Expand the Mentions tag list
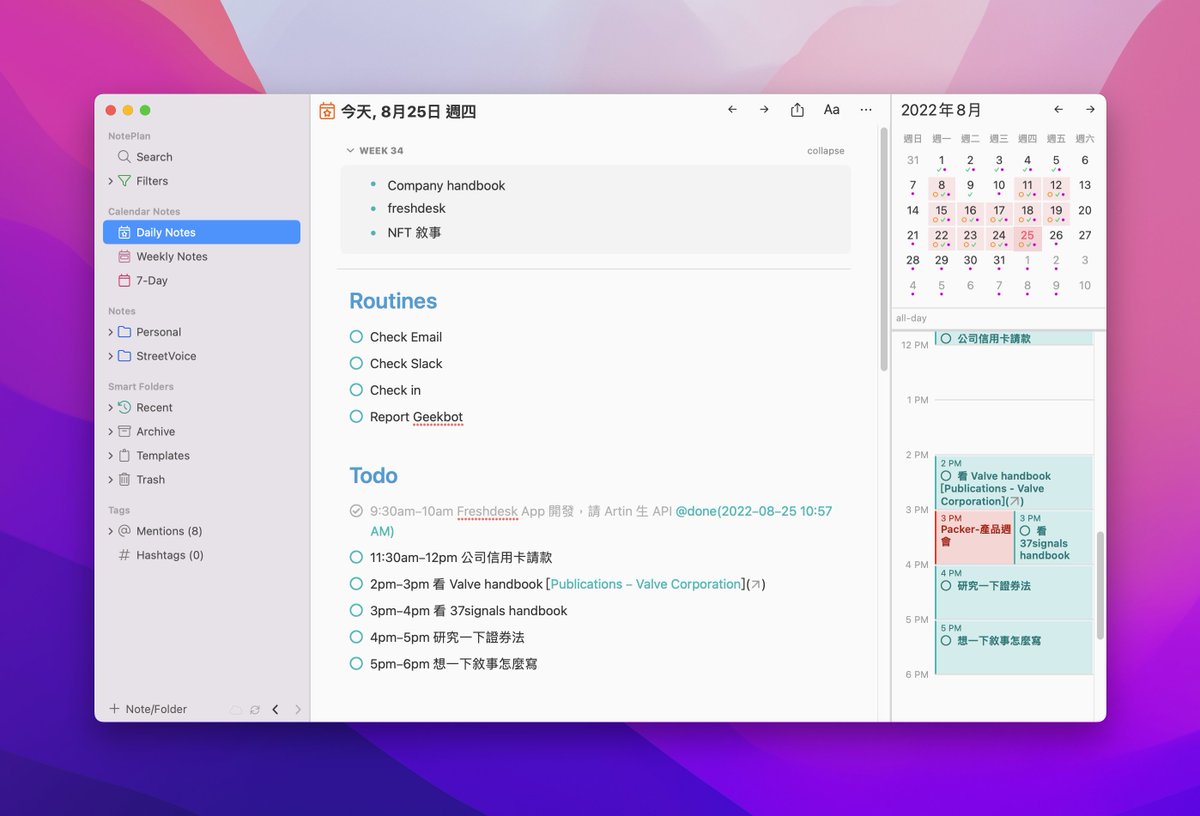Viewport: 1200px width, 816px height. point(113,531)
